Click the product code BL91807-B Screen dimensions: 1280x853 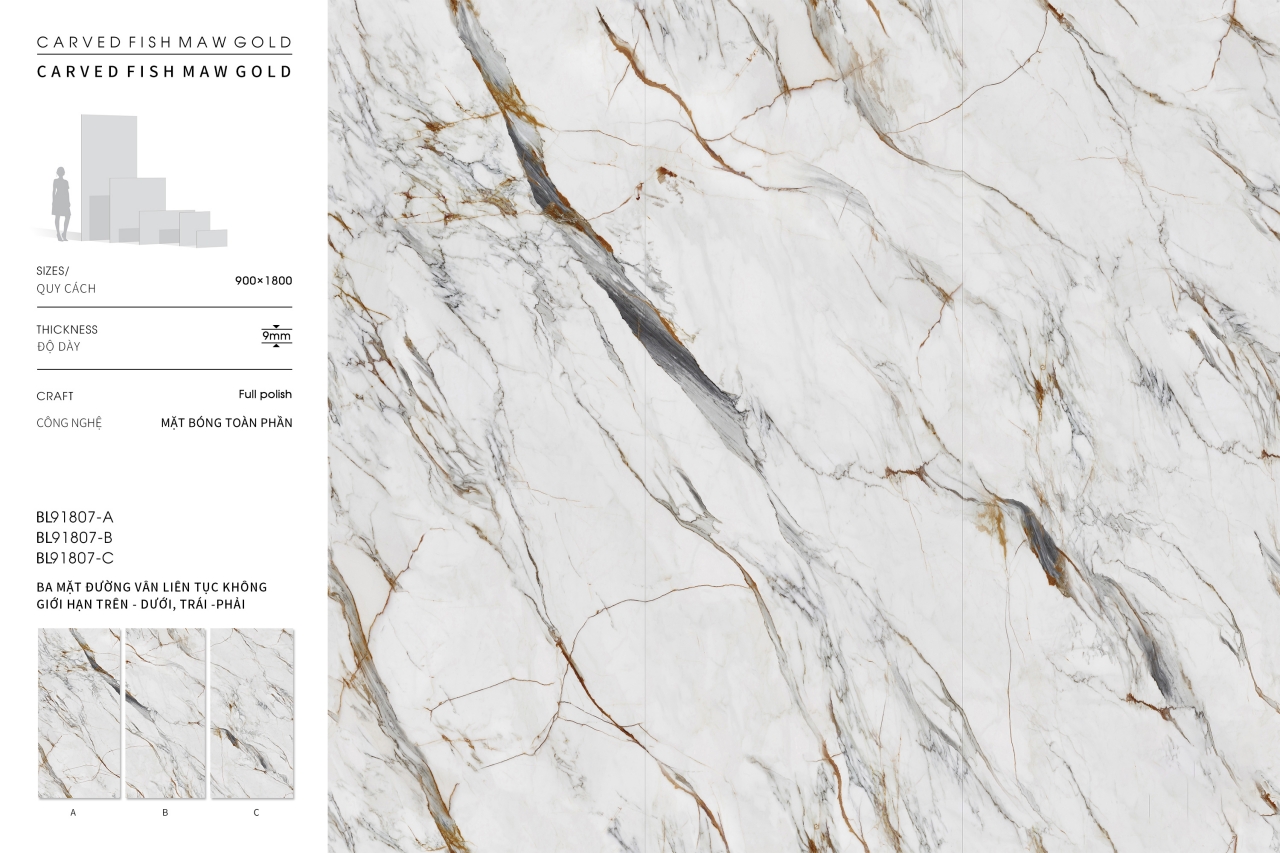pos(75,538)
